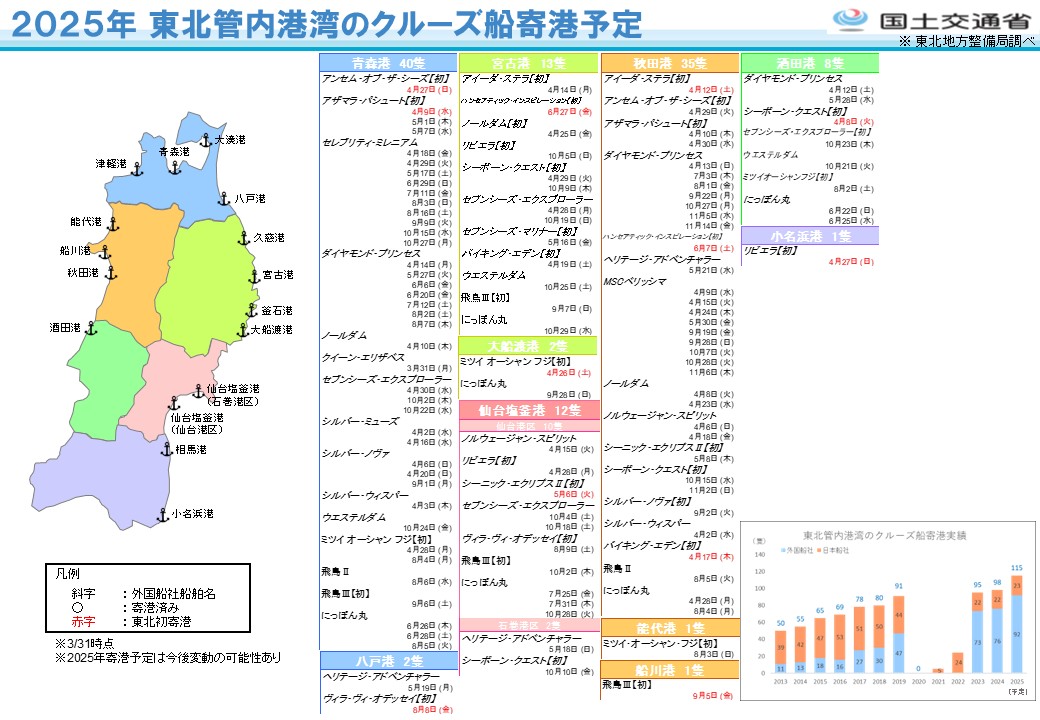Select the anchor icon next to 能代港 on the map
Viewport: 1040px width, 720px height.
click(113, 224)
